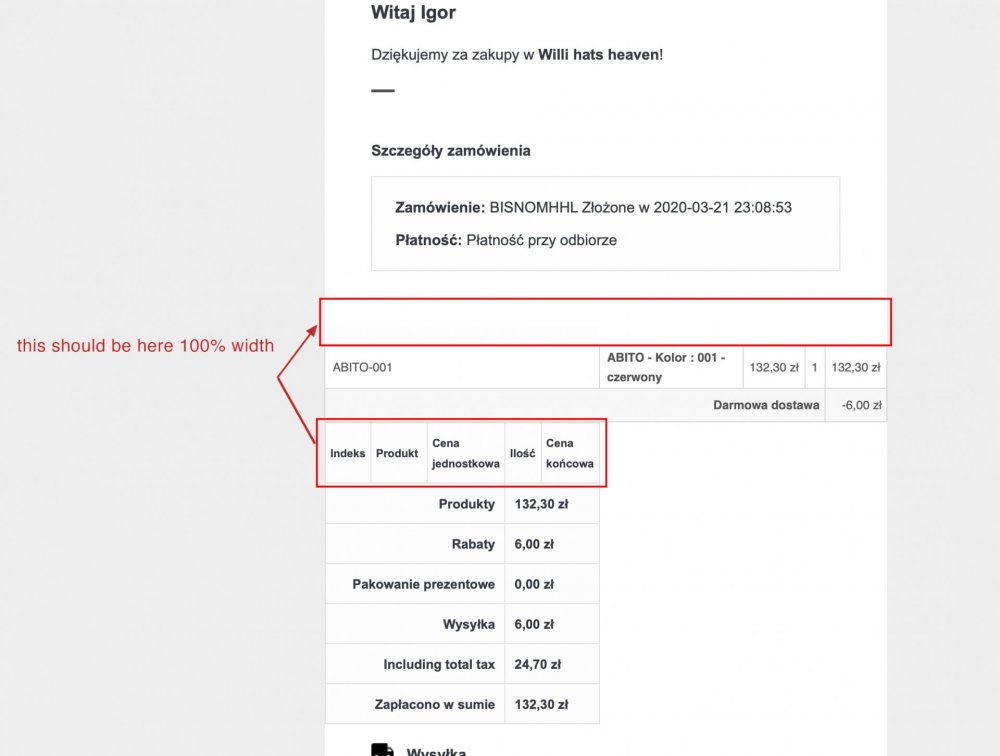Screen dimensions: 1000x756
Task: Click the 'Zapłacono w sumie' label
Action: (434, 705)
